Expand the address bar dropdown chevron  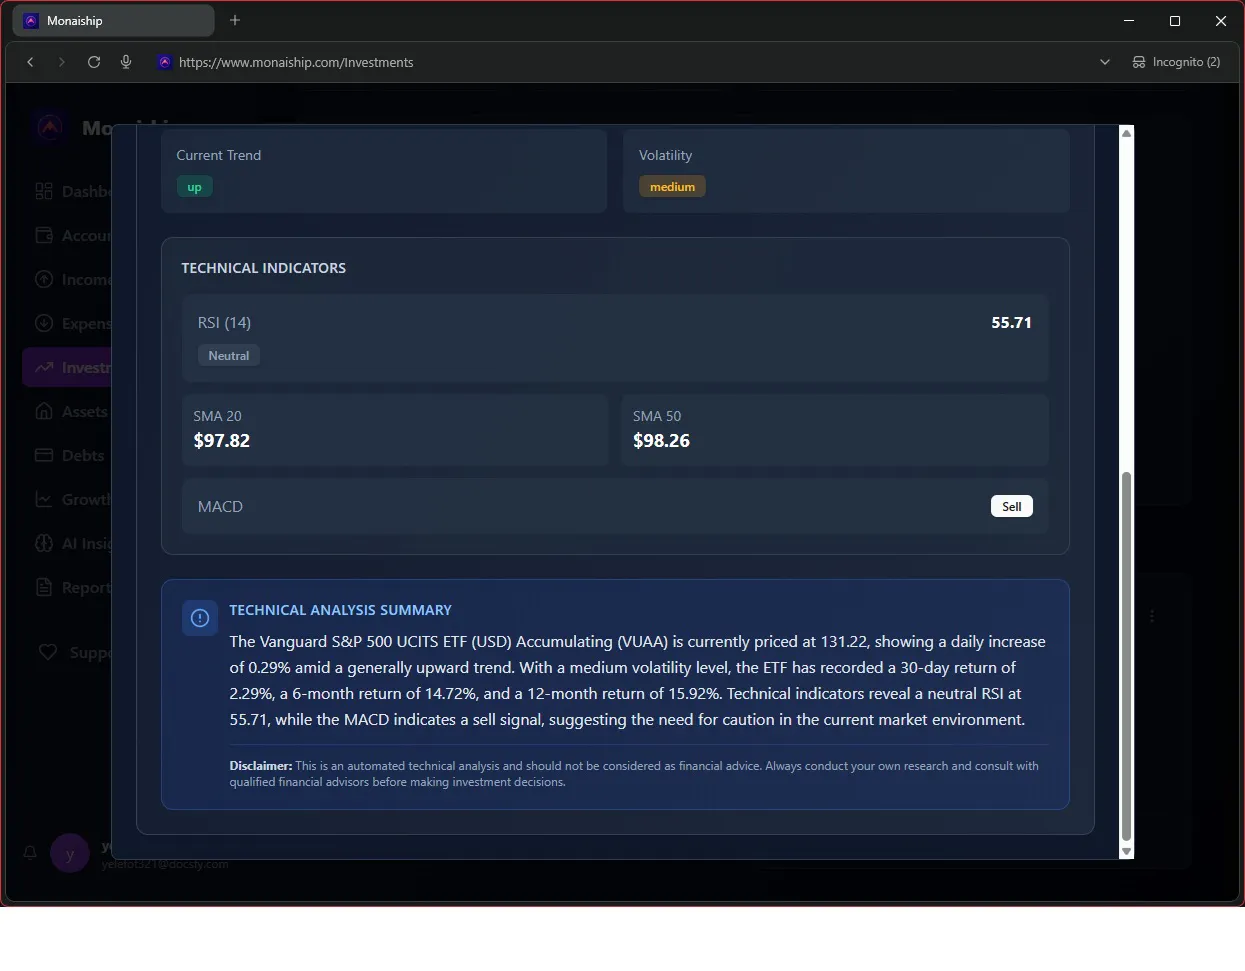click(1105, 62)
